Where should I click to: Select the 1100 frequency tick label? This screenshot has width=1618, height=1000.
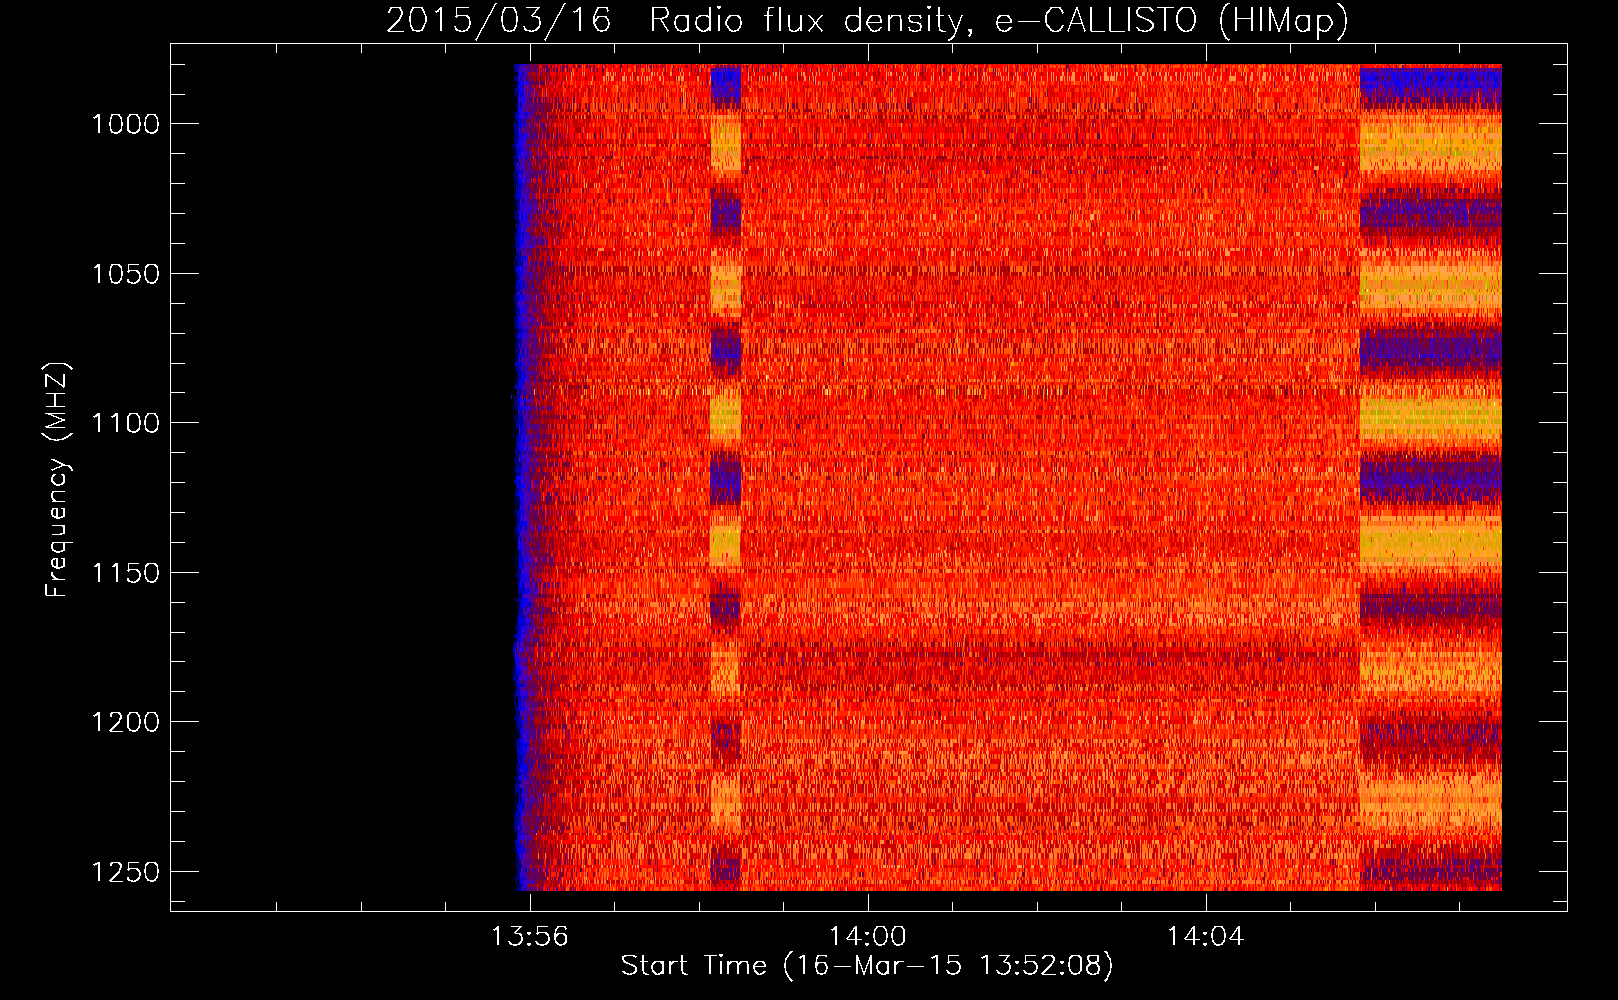pyautogui.click(x=125, y=423)
